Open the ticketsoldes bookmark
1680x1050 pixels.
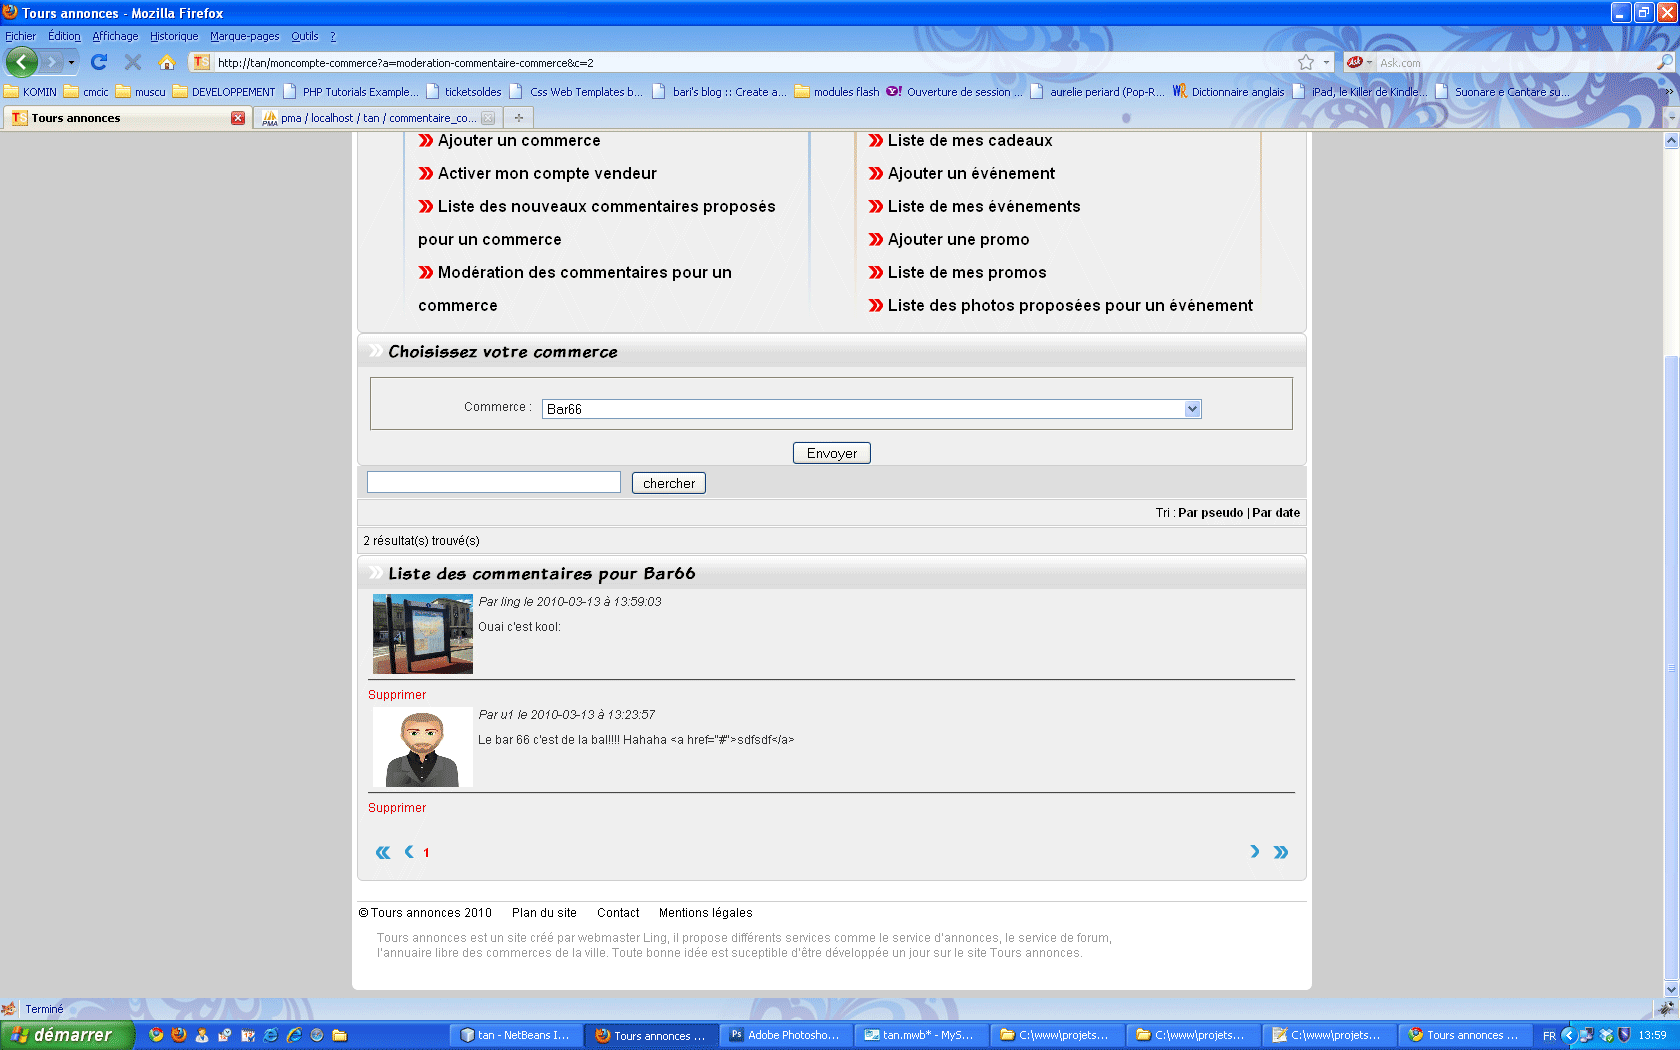464,91
